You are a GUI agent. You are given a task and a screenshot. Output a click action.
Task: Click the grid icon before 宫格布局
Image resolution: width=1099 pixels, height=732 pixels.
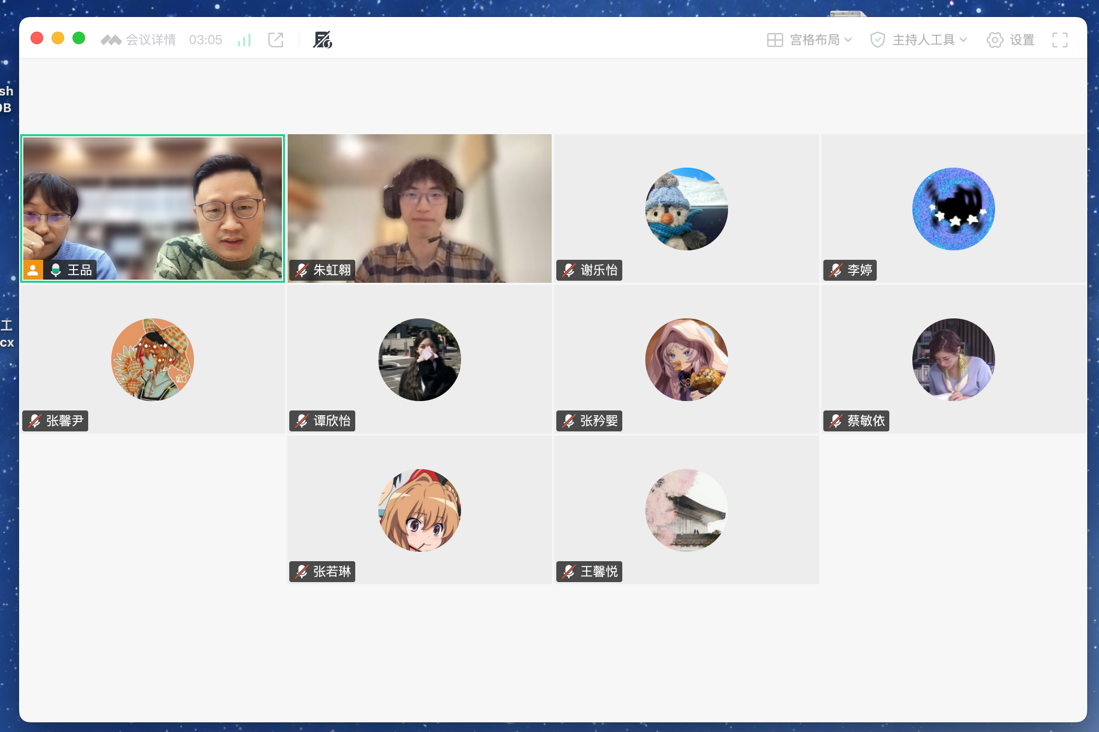tap(773, 39)
